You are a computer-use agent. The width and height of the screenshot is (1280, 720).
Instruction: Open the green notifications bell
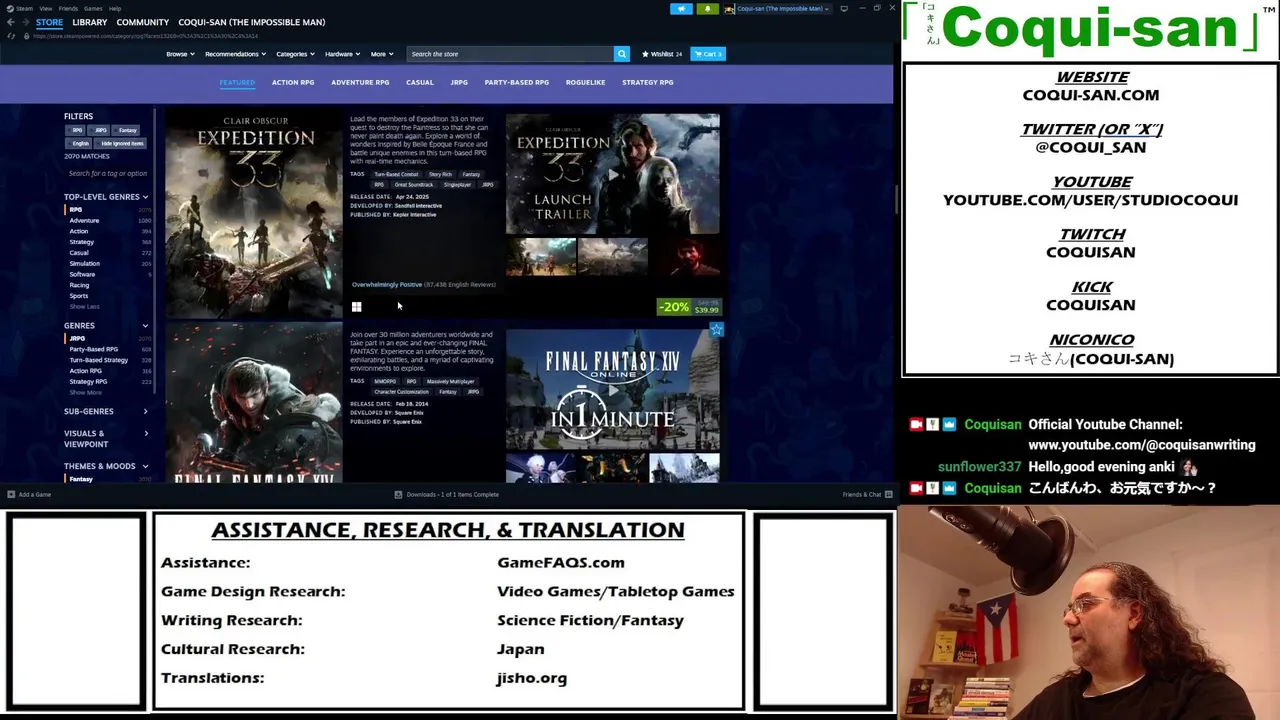coord(707,9)
